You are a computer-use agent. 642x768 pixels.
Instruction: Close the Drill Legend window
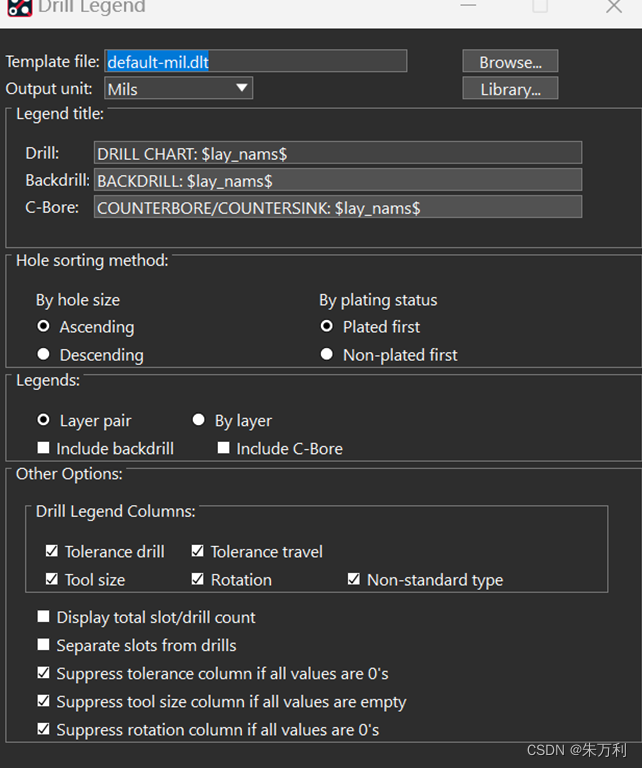[x=614, y=7]
